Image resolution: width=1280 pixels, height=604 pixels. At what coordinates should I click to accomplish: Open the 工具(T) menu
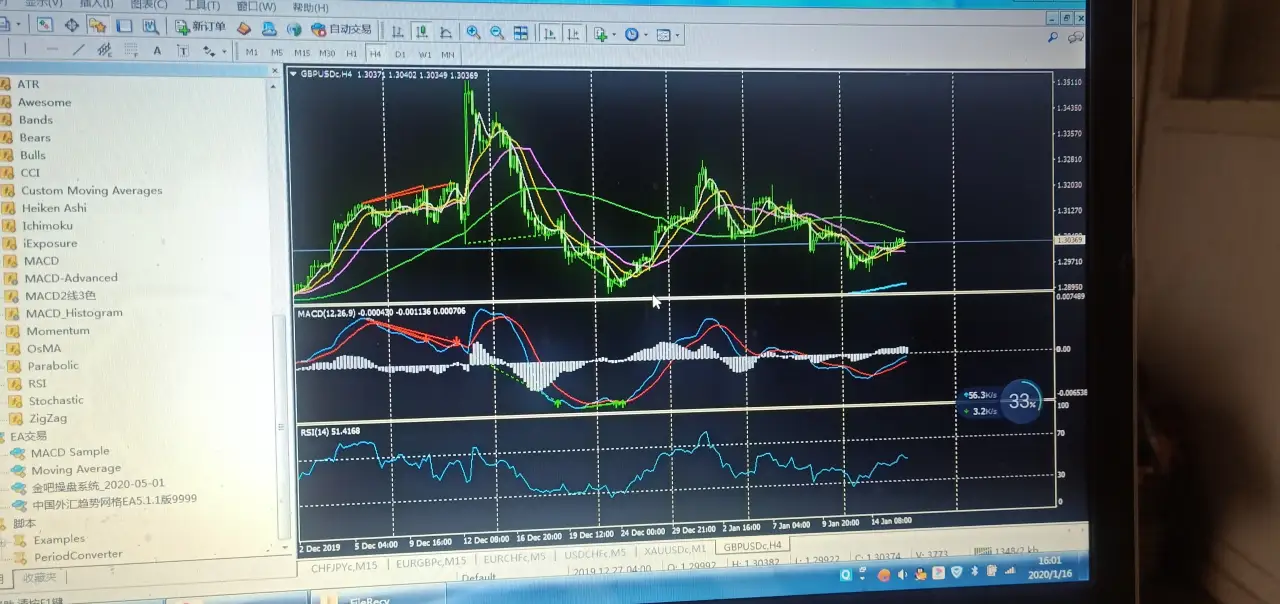(202, 6)
